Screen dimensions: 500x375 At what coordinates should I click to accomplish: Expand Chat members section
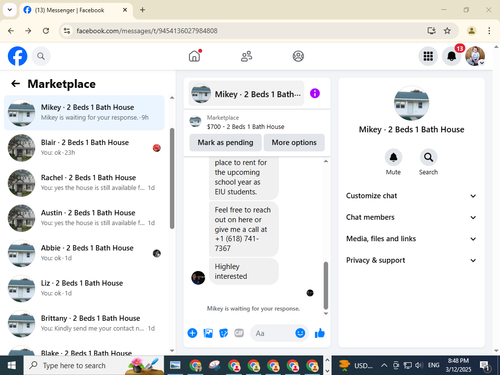(x=411, y=217)
